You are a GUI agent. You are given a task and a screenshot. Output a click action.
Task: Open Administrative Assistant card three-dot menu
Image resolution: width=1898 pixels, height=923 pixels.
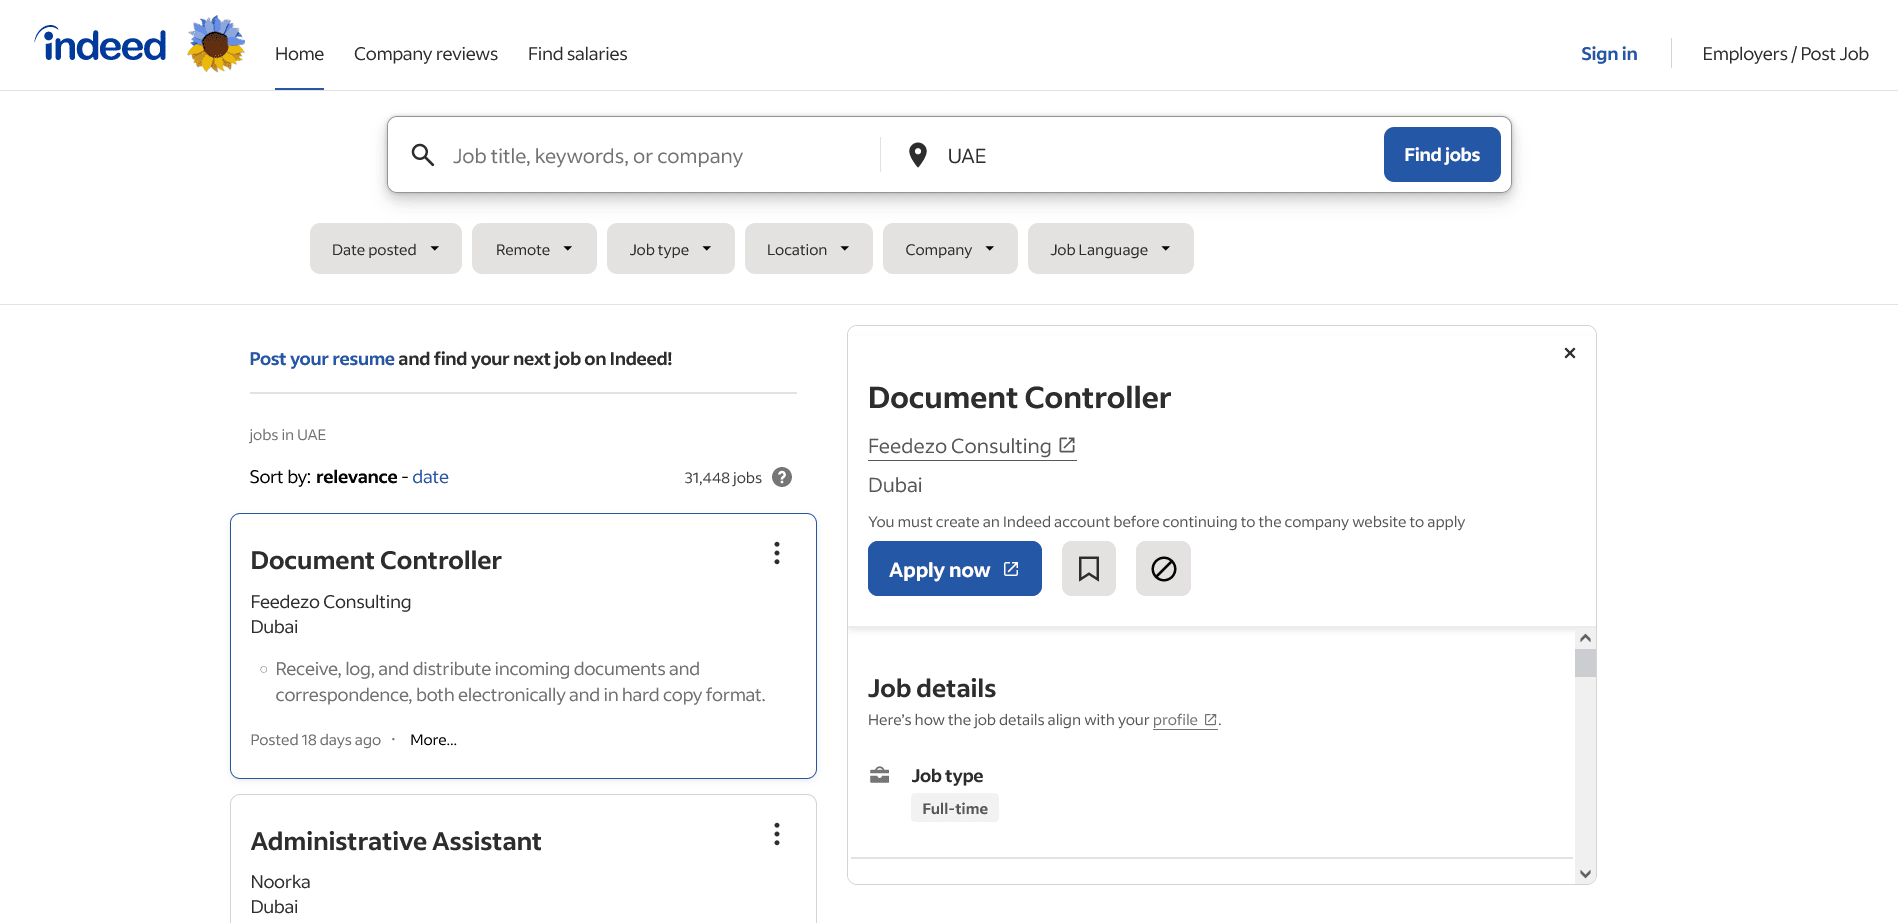pos(776,835)
